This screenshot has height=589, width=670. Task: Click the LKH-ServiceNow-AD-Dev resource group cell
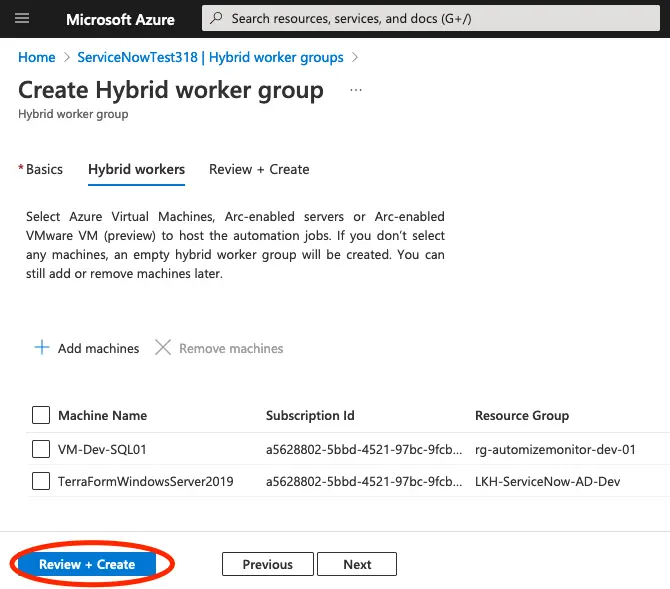[x=547, y=481]
